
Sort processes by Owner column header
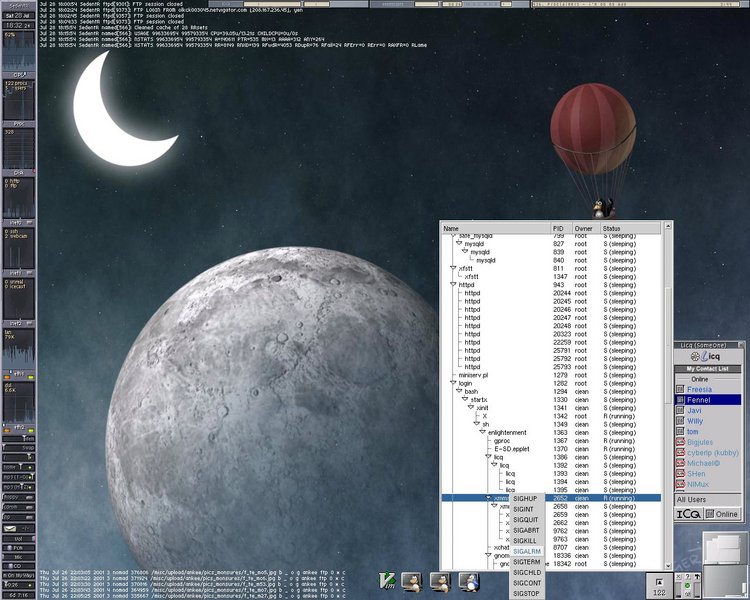(586, 229)
